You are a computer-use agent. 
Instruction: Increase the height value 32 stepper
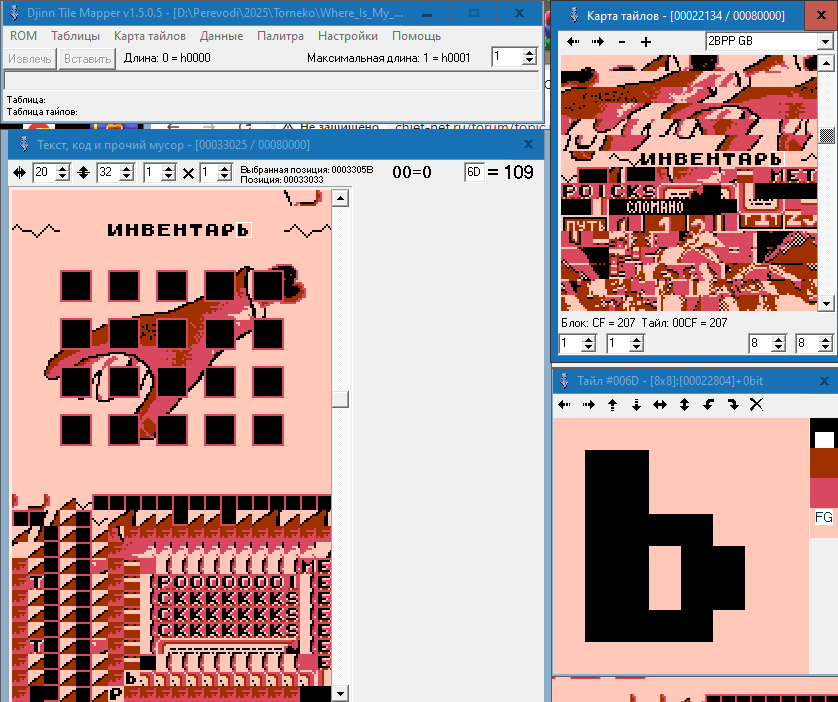(127, 169)
